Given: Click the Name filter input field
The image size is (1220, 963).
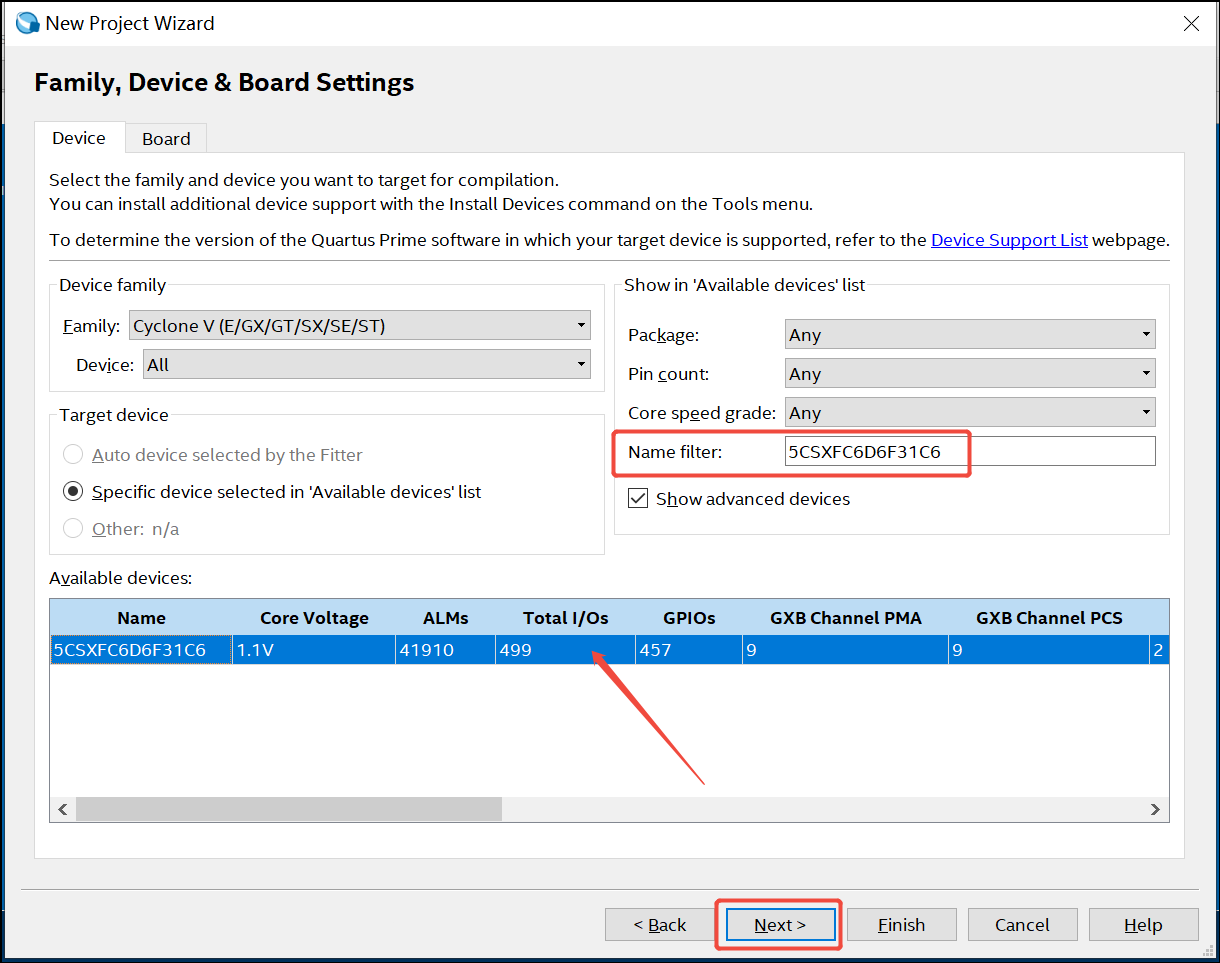Looking at the screenshot, I should click(970, 452).
